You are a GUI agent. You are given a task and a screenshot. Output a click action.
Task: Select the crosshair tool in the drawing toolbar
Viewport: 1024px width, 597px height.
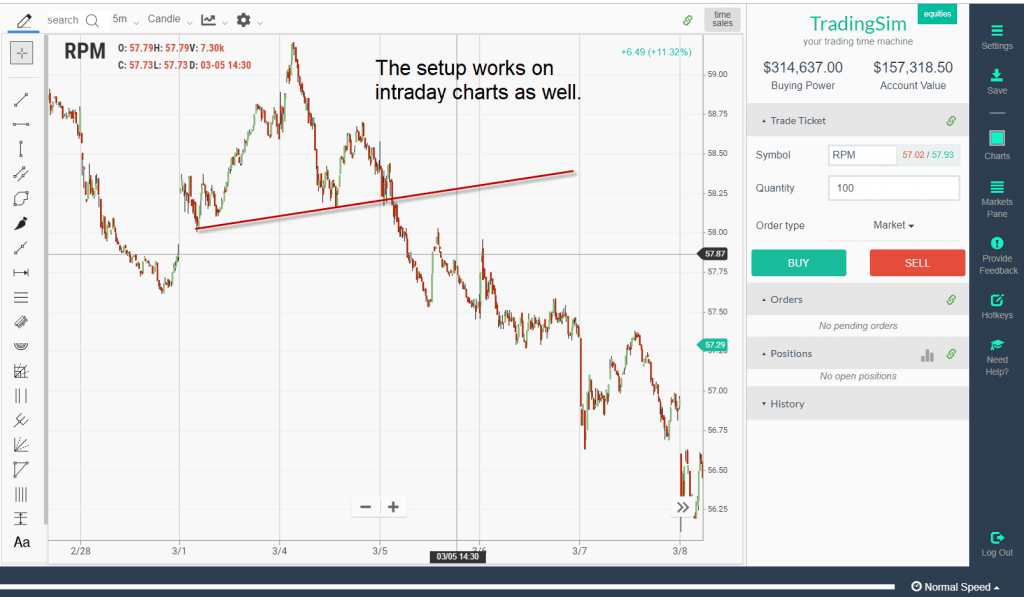pyautogui.click(x=21, y=52)
